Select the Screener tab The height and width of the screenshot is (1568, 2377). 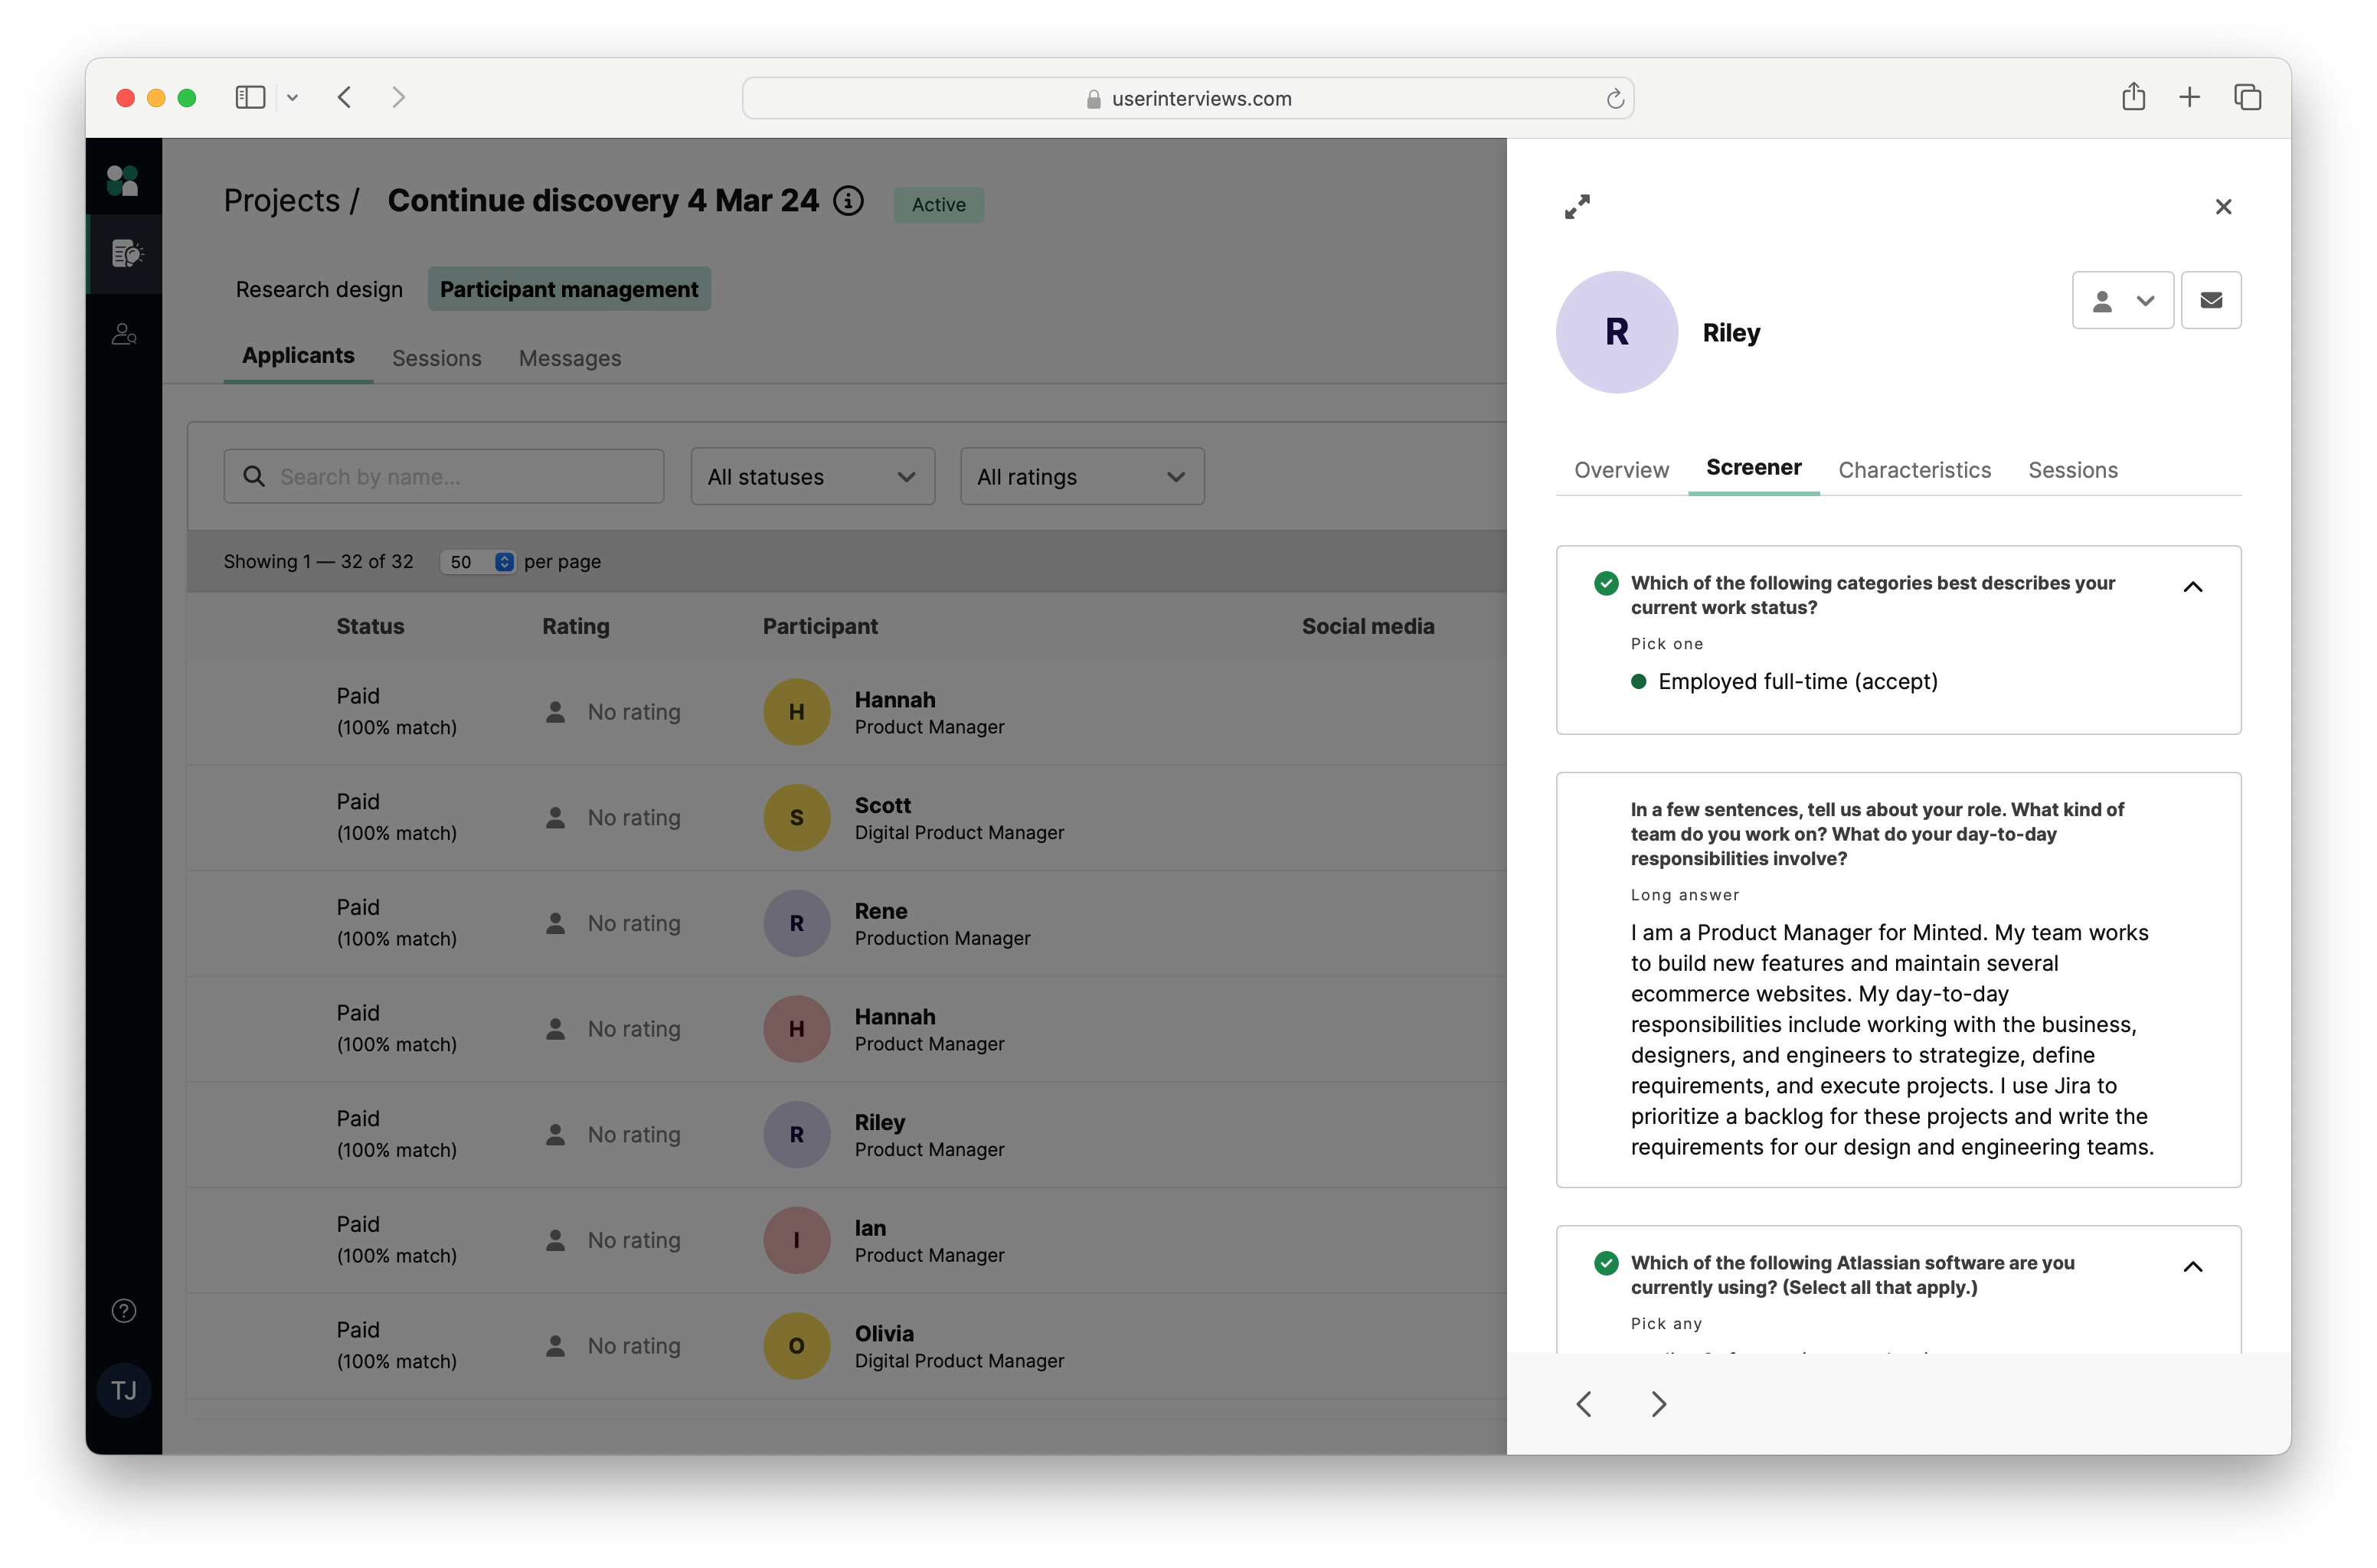(x=1752, y=467)
